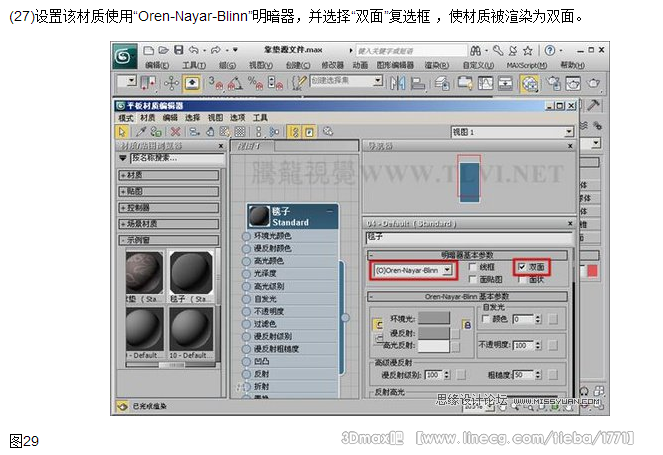Click the edit named selection sets icon
663x455 pixels.
(298, 83)
